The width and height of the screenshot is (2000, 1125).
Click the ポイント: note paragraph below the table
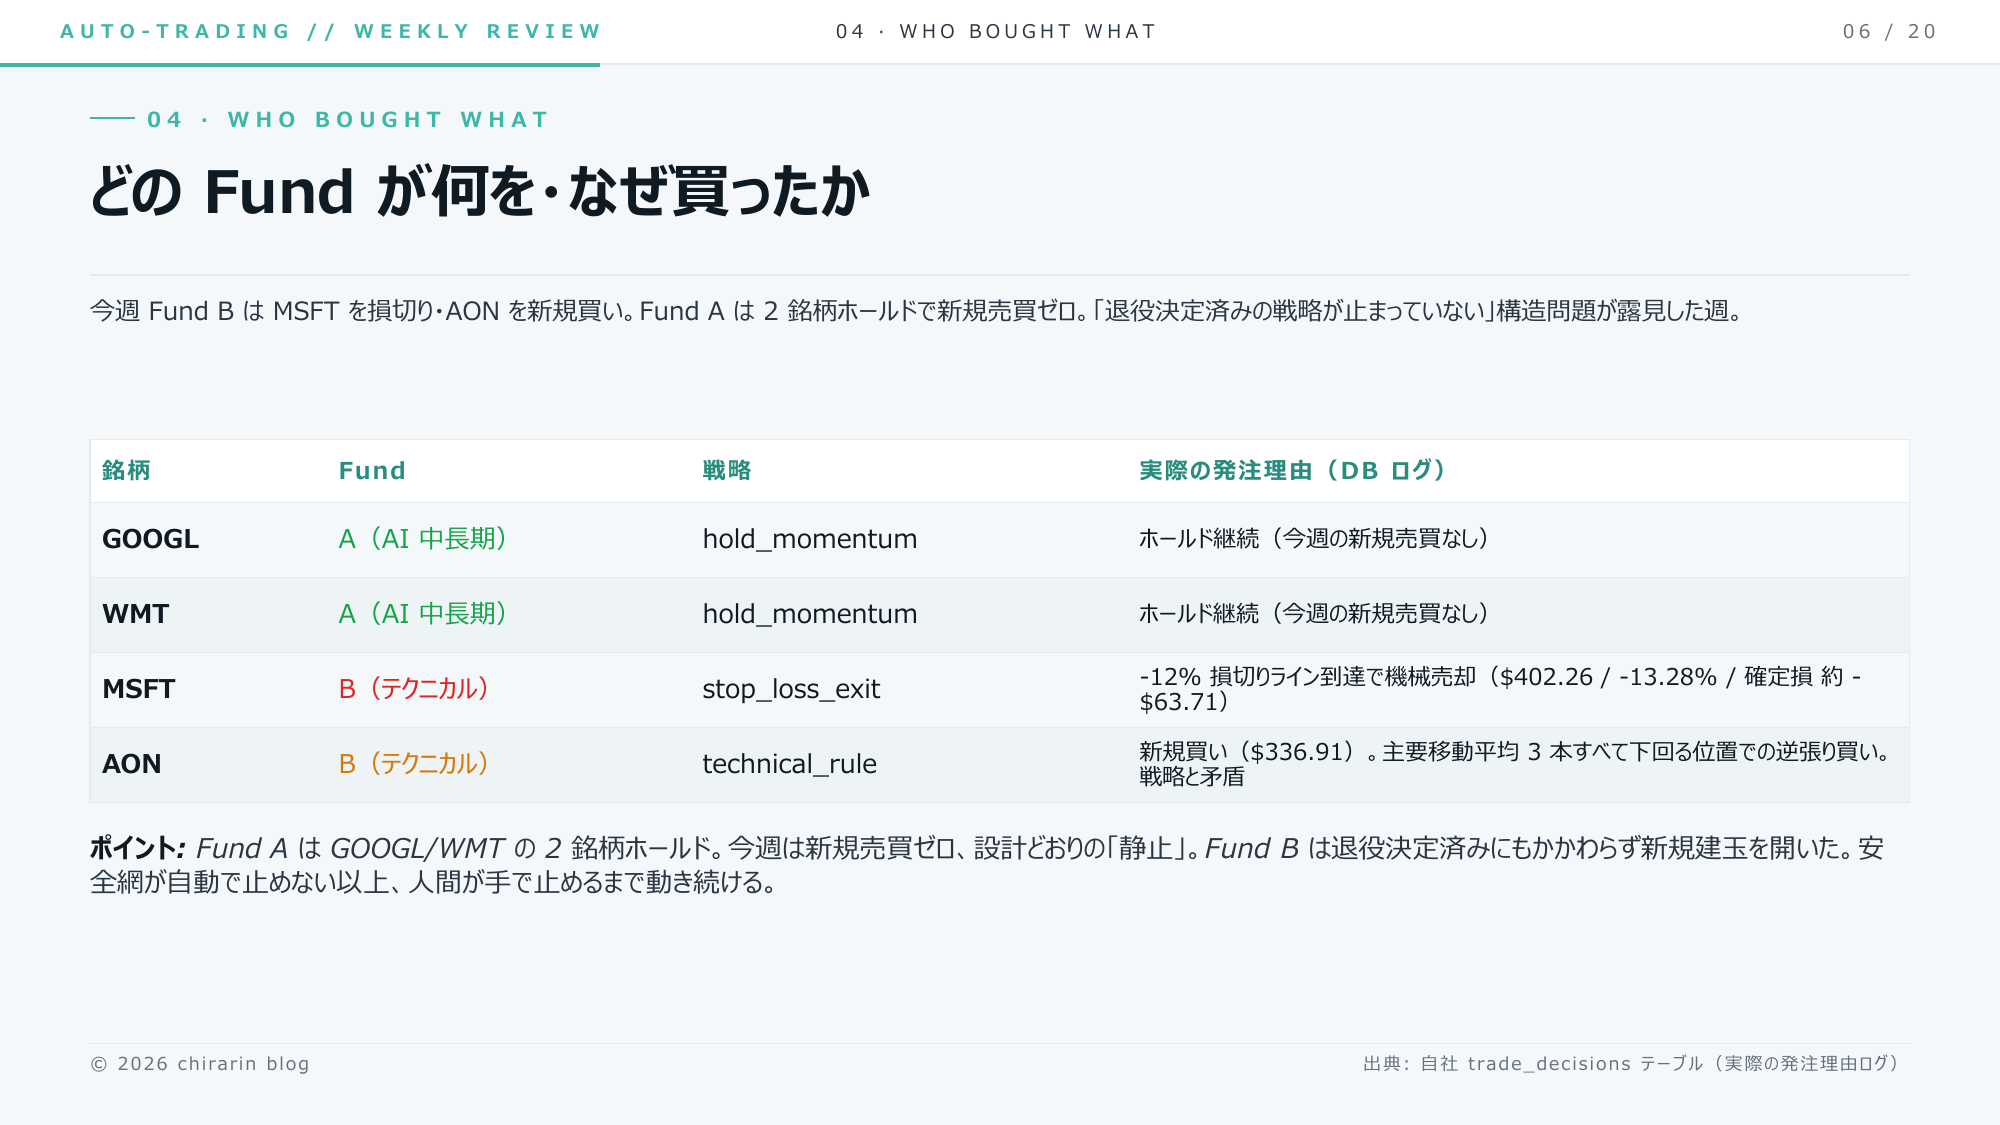pos(987,865)
